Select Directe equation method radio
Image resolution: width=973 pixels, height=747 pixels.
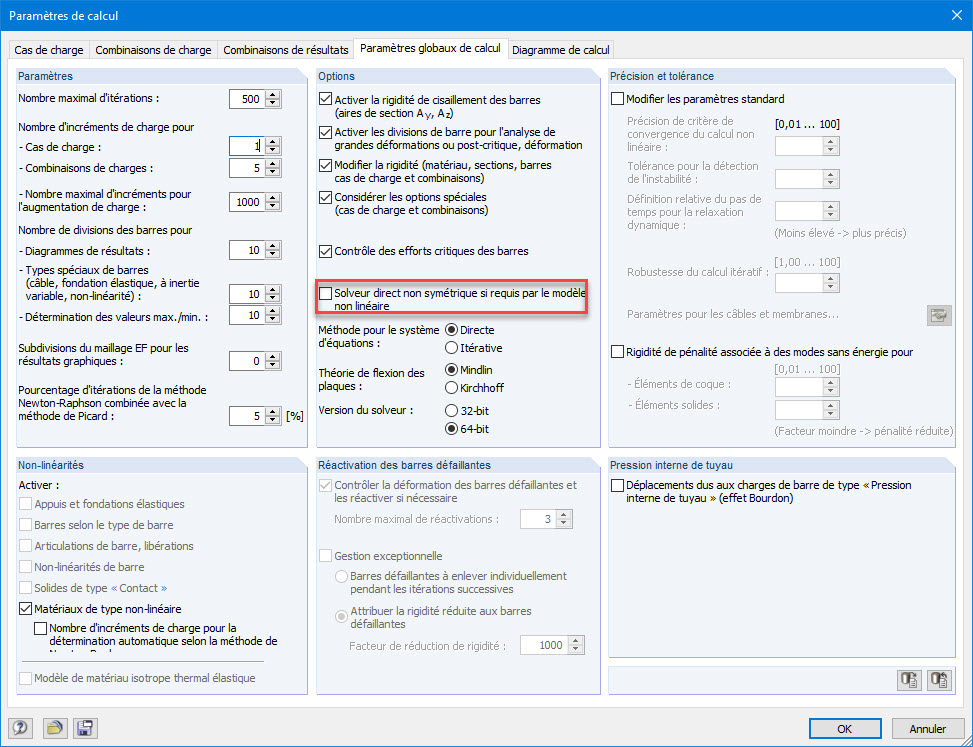pyautogui.click(x=452, y=330)
